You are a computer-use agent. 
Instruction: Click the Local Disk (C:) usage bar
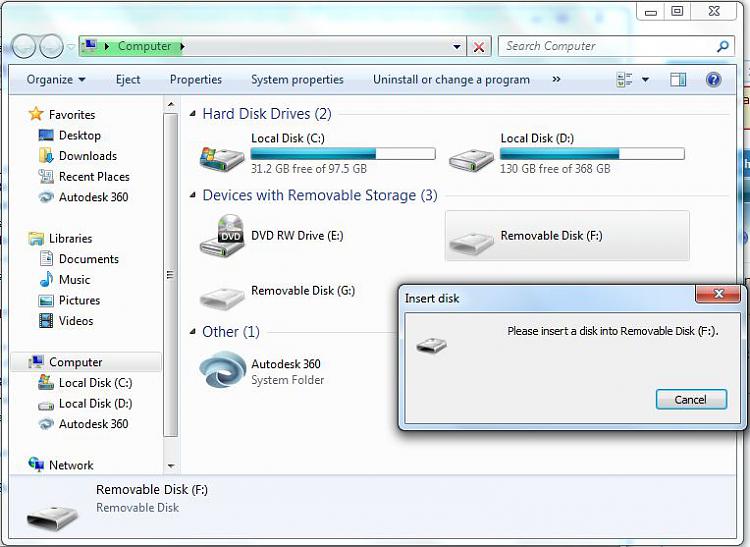pos(343,153)
